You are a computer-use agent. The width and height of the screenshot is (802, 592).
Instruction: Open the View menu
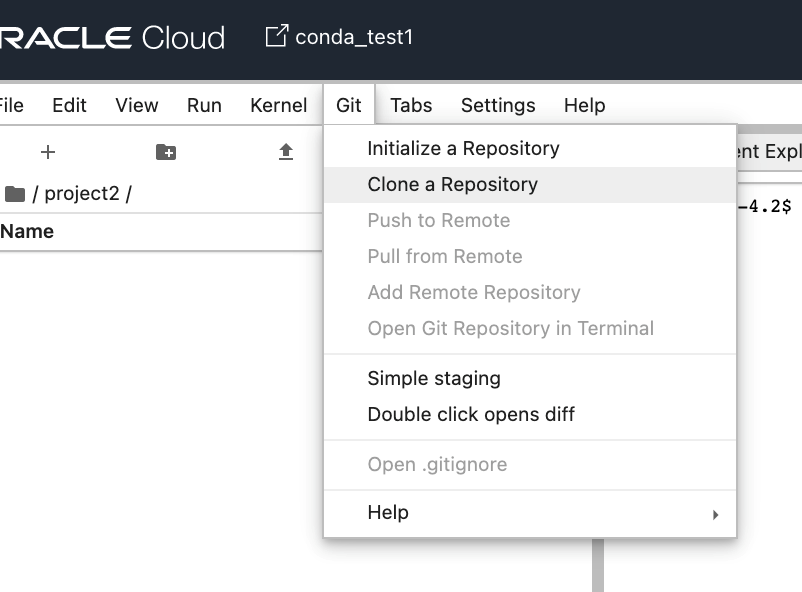point(137,105)
